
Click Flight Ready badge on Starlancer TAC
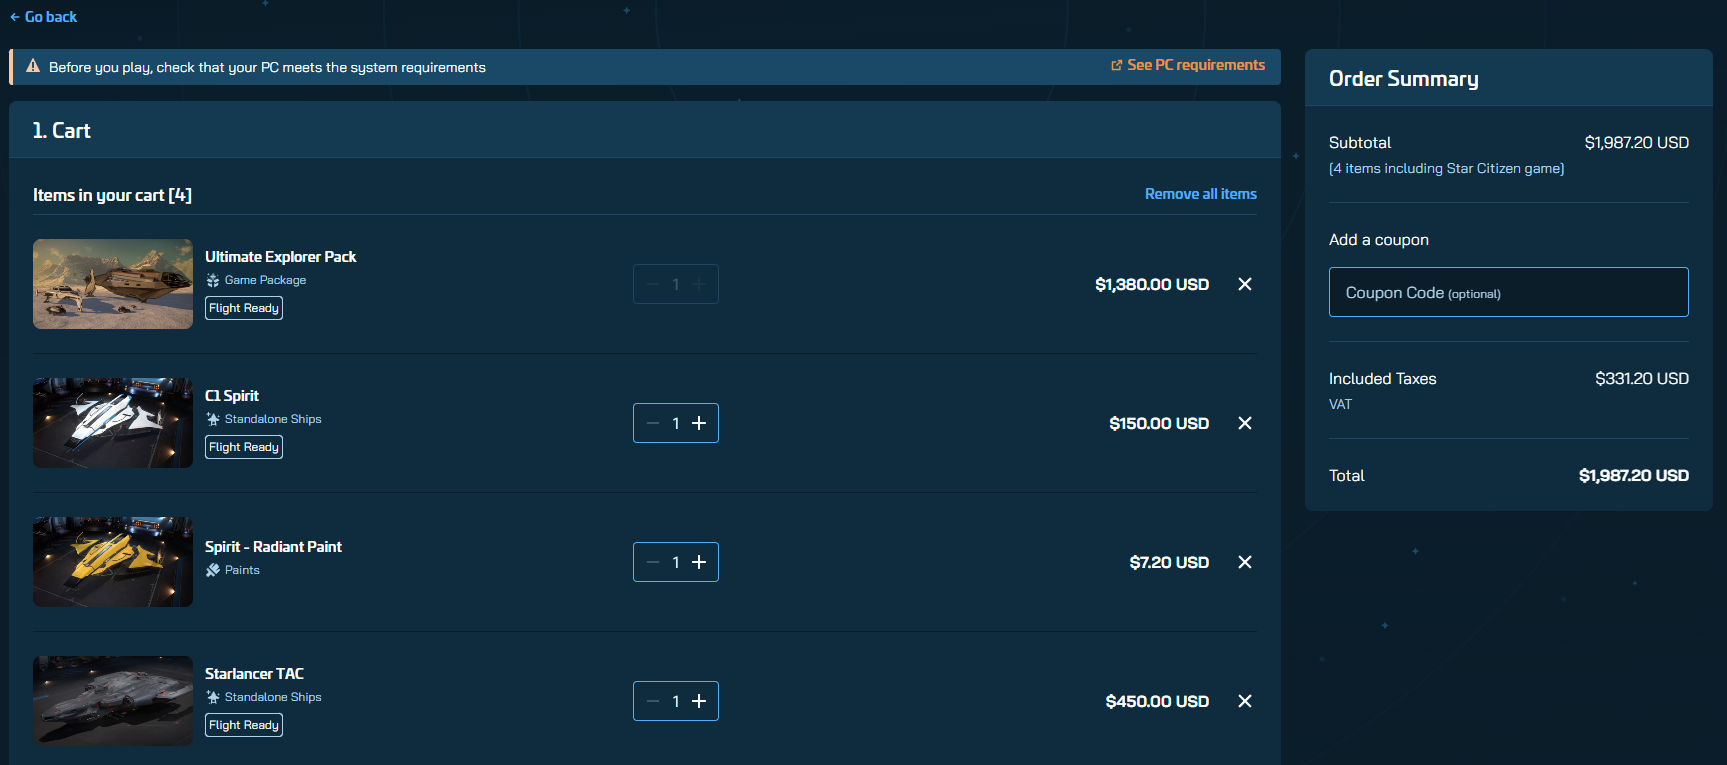pos(244,725)
